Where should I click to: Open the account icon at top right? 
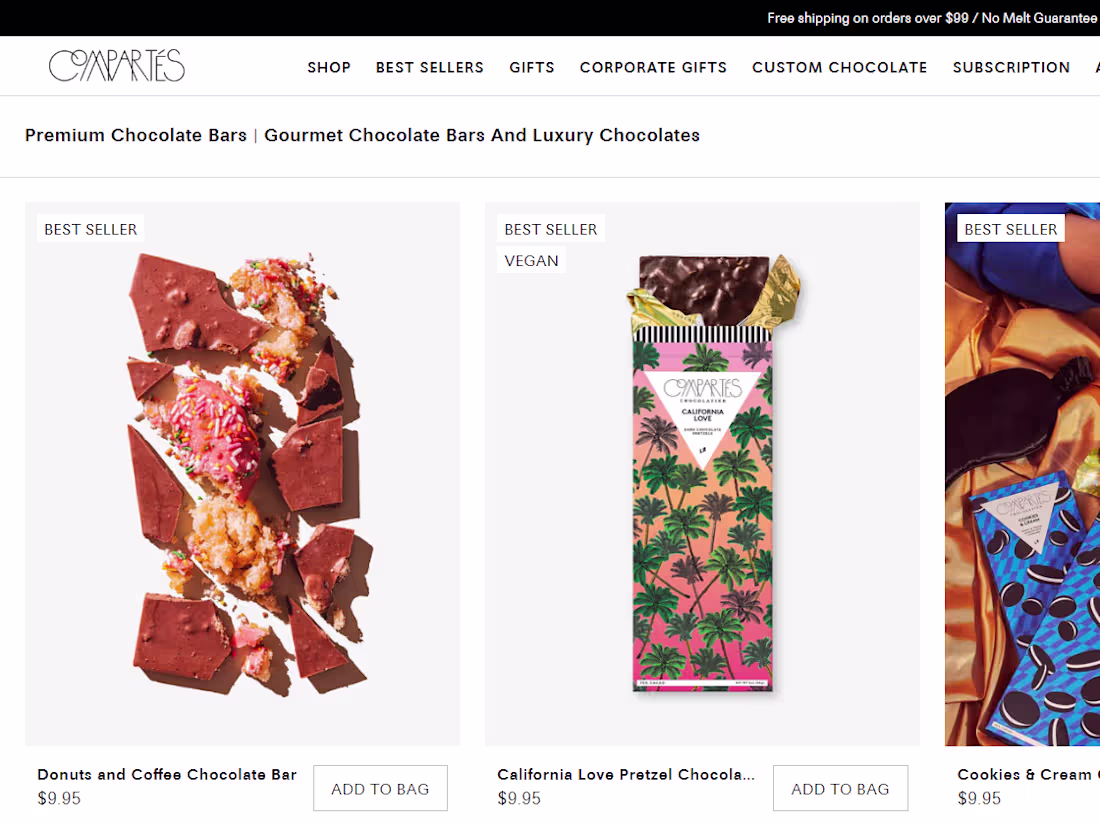[x=1096, y=67]
